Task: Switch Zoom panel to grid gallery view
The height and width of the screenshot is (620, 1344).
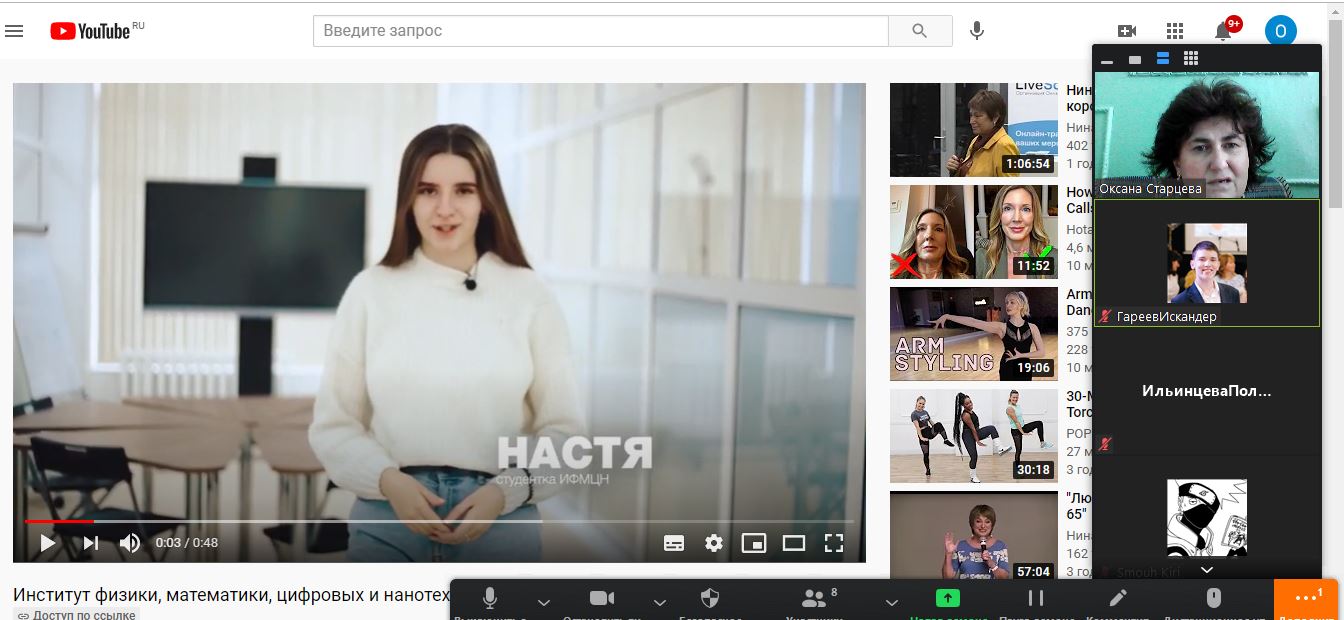Action: 1191,59
